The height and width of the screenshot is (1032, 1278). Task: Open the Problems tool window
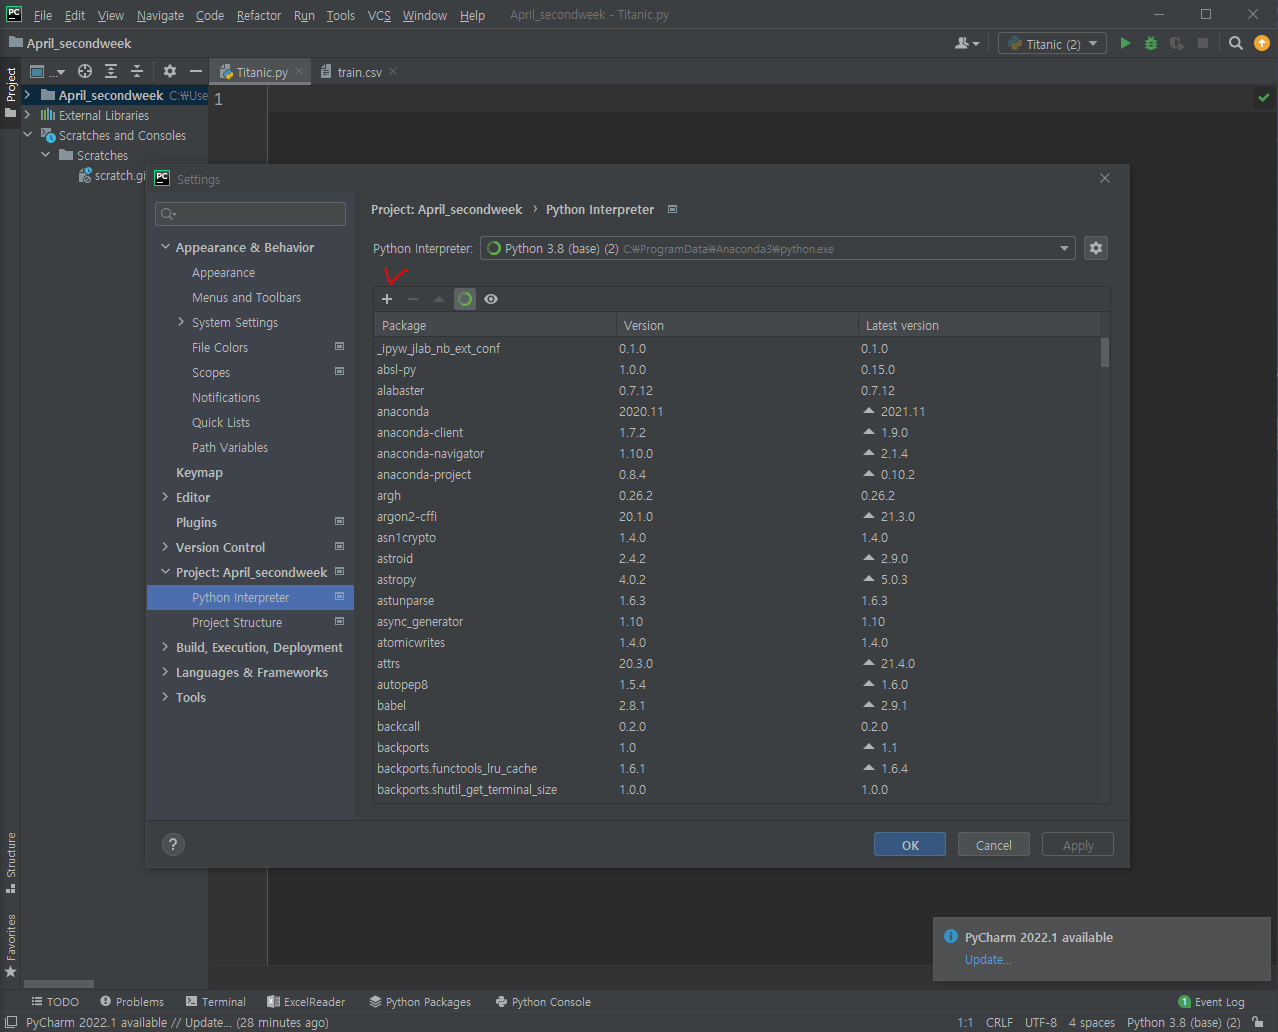tap(131, 1001)
